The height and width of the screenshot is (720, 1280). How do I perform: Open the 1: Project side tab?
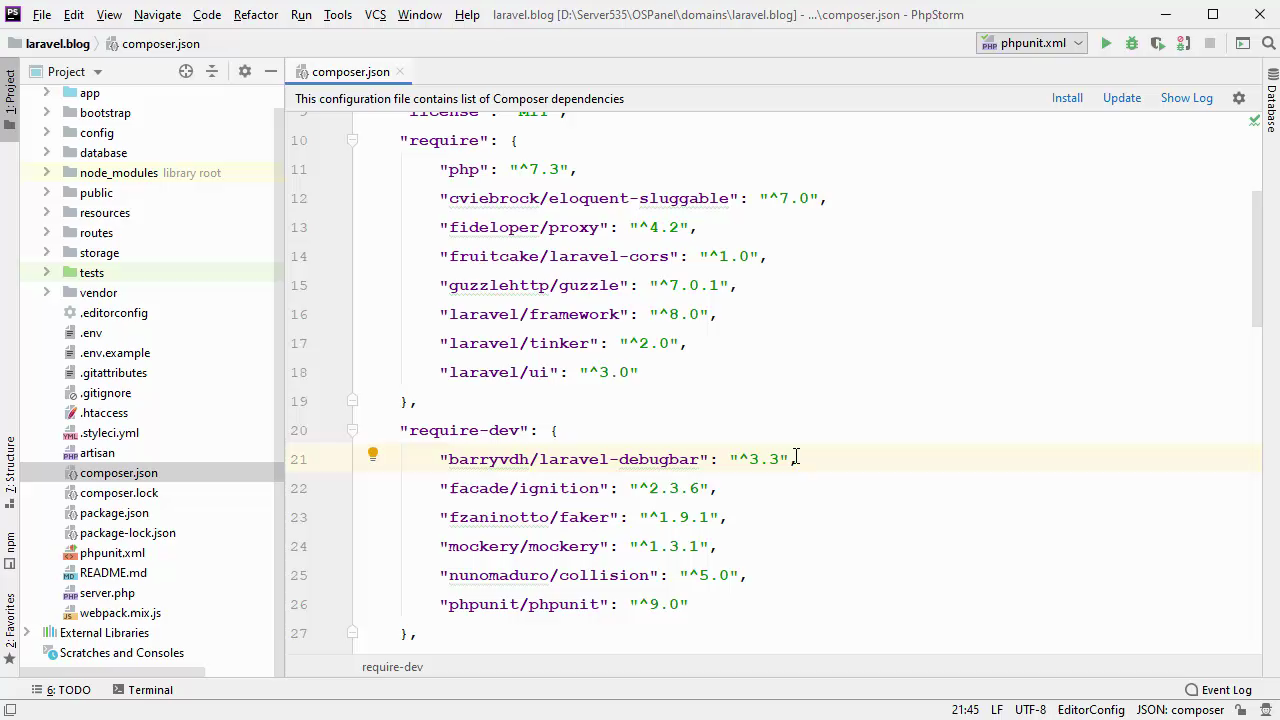[10, 99]
